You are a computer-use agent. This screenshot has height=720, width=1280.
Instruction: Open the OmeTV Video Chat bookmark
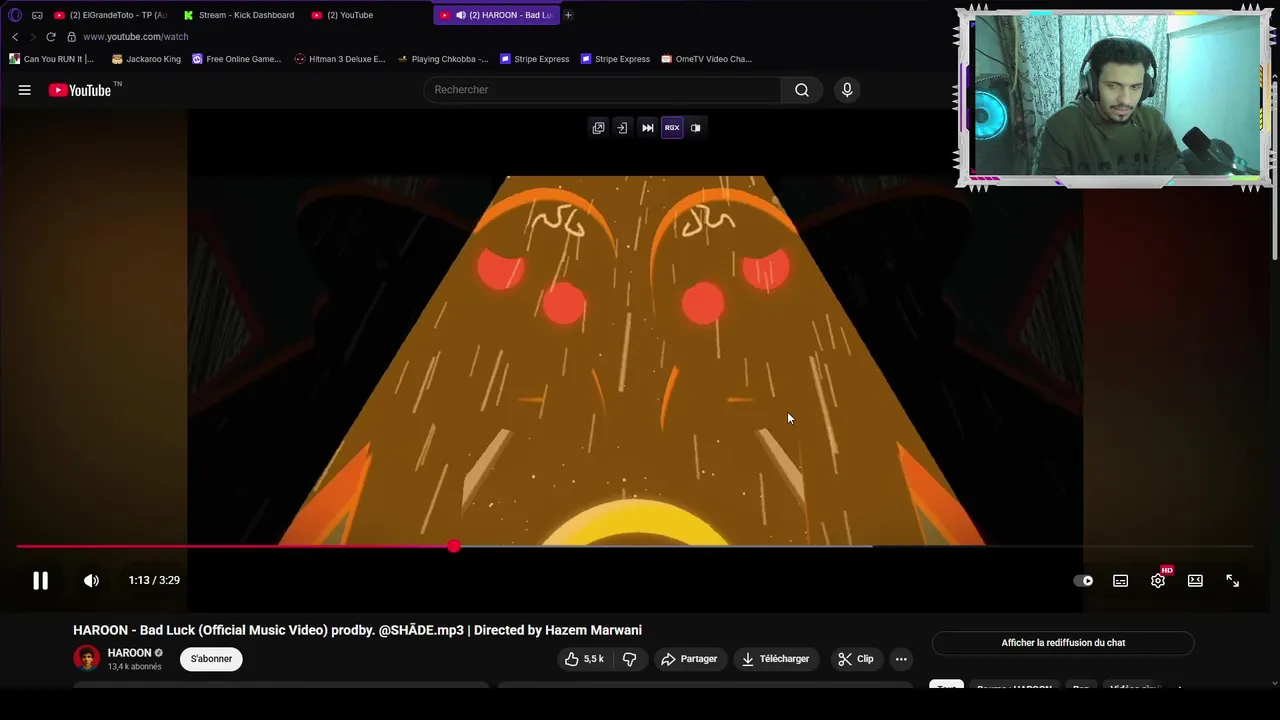[x=707, y=59]
